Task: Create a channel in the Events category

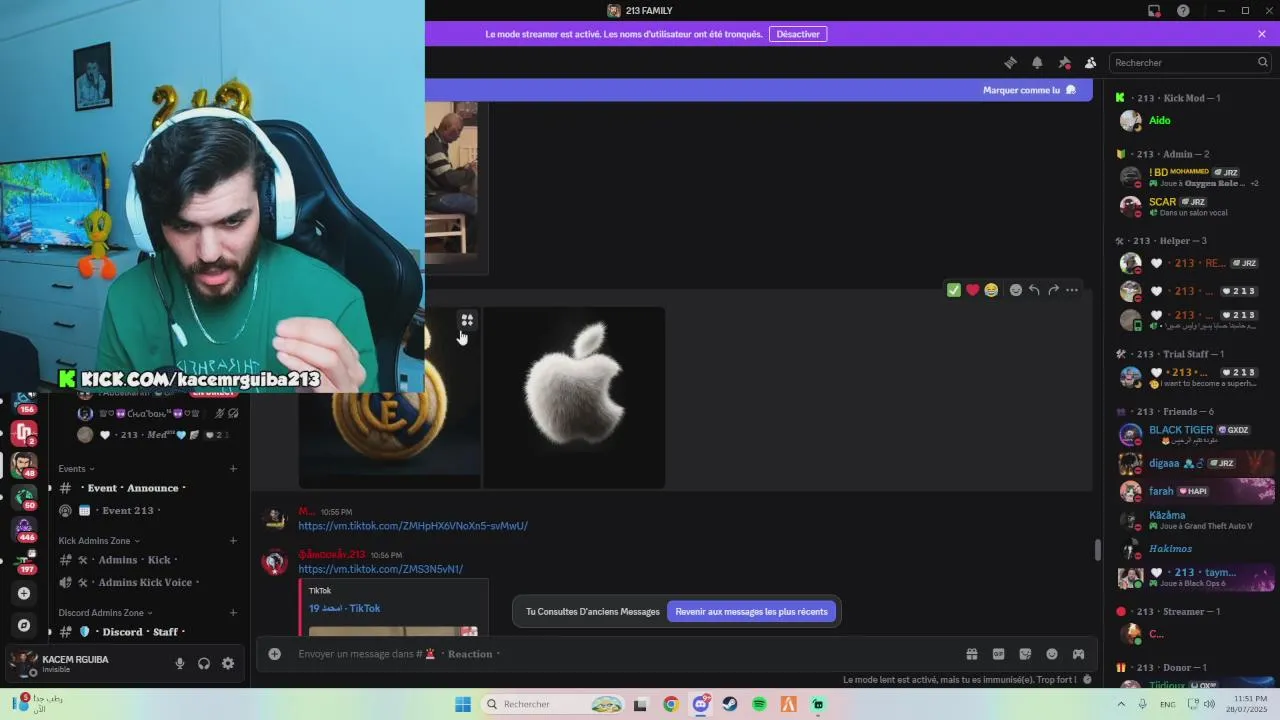Action: click(233, 468)
